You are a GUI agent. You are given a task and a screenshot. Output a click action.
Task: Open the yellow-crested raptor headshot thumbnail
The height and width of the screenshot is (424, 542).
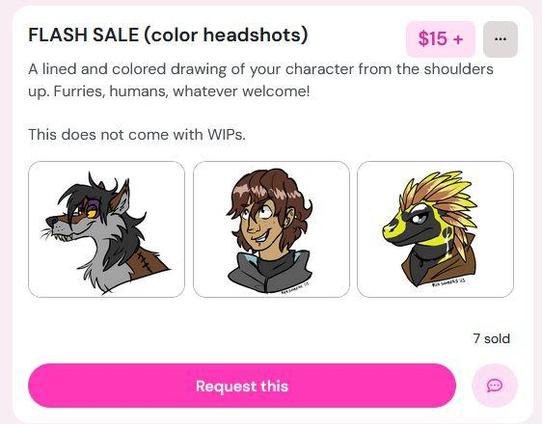(435, 229)
